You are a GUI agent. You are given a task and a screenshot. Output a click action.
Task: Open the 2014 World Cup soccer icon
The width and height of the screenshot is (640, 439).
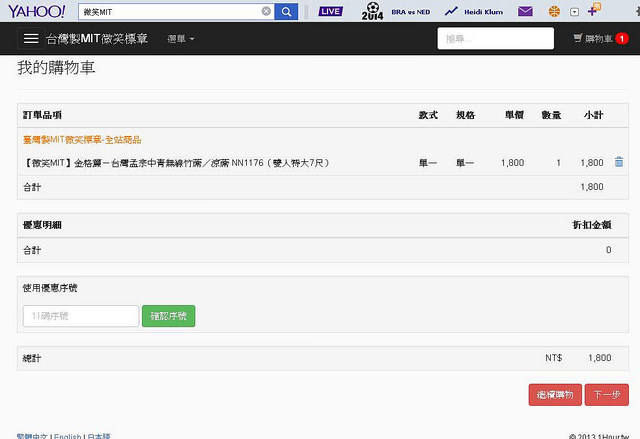372,11
